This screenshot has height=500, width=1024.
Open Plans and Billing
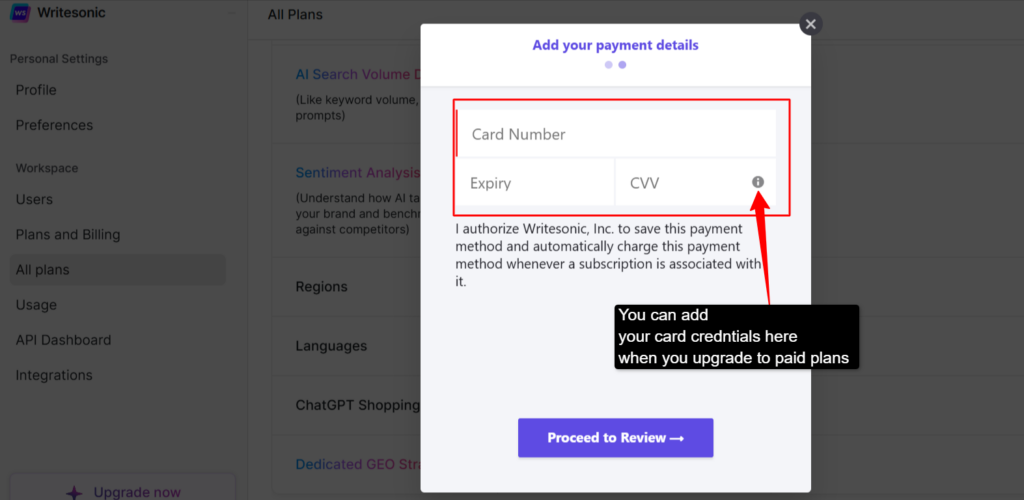click(68, 235)
